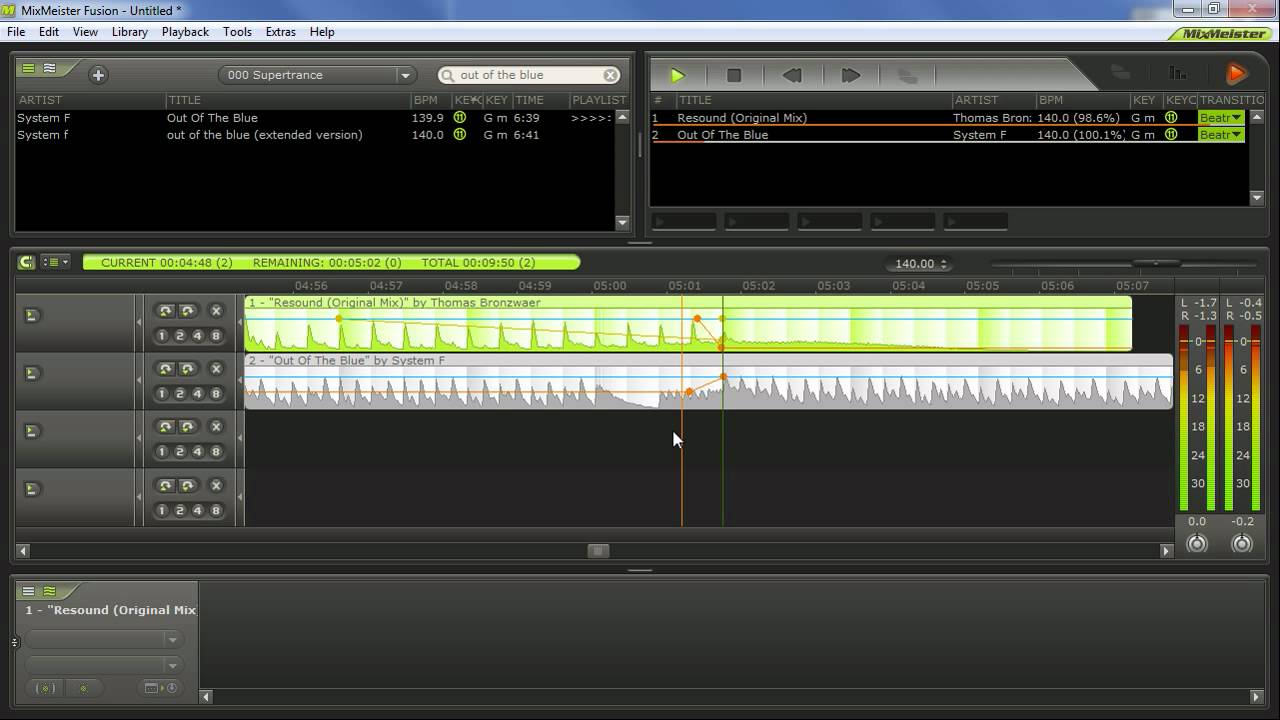The height and width of the screenshot is (720, 1280).
Task: Open the Playback menu
Action: pyautogui.click(x=185, y=32)
